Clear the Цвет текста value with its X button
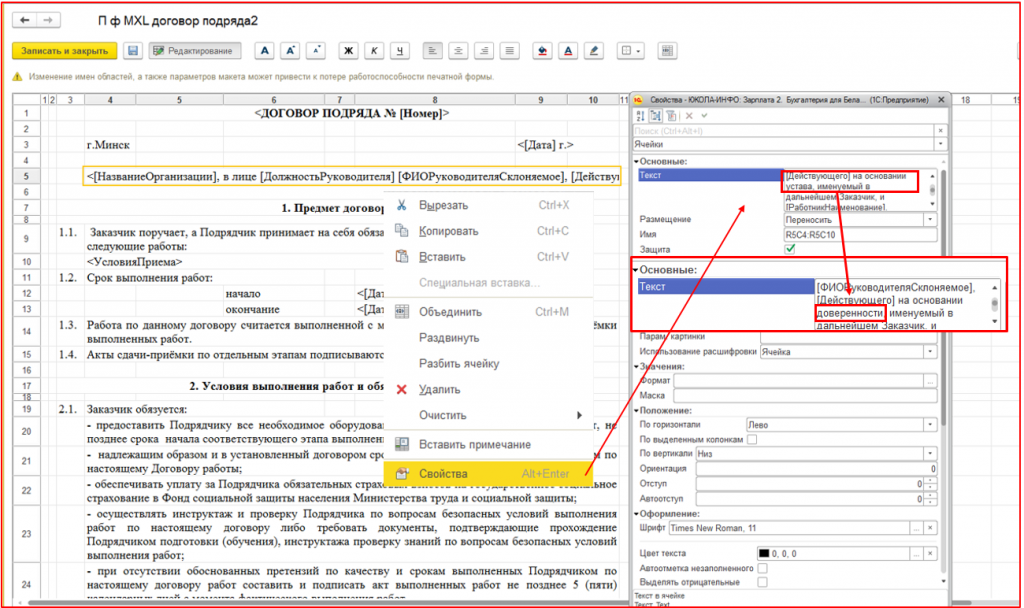The height and width of the screenshot is (608, 1024). click(x=930, y=554)
